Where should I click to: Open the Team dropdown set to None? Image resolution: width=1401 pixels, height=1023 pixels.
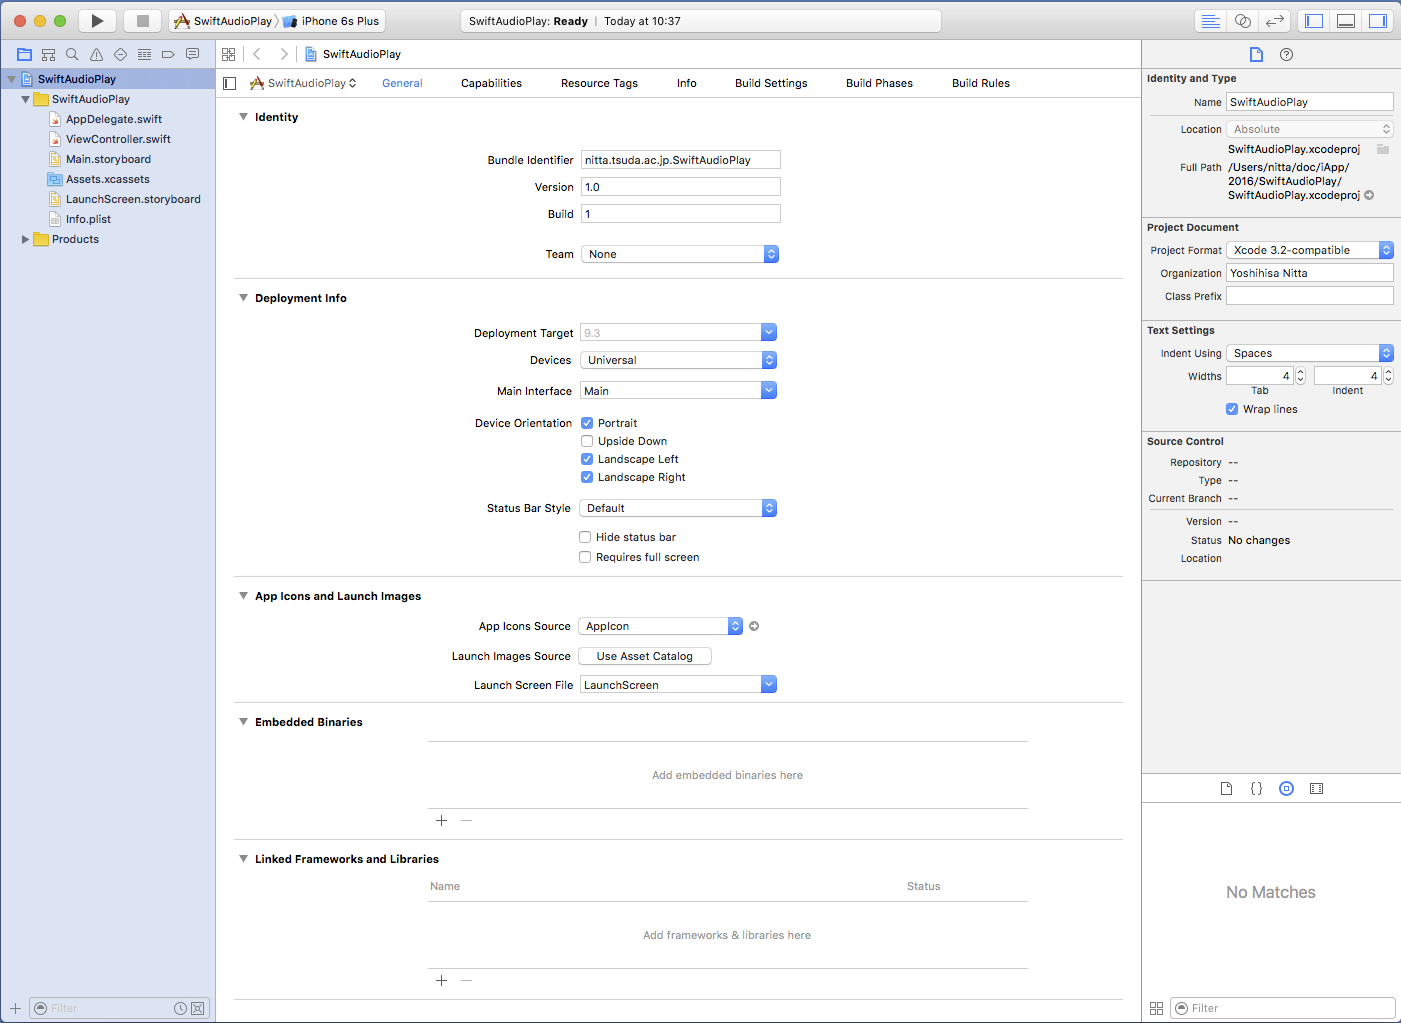[x=679, y=254]
